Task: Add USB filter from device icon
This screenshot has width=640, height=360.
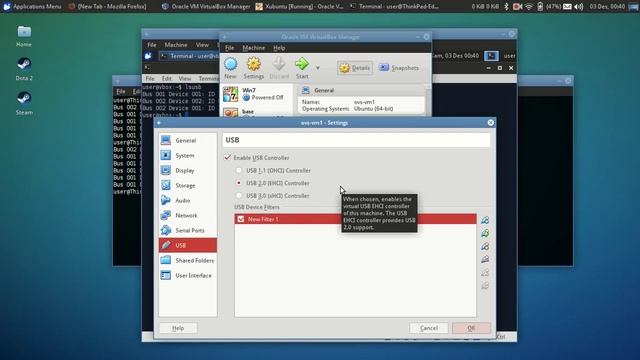Action: pyautogui.click(x=485, y=233)
